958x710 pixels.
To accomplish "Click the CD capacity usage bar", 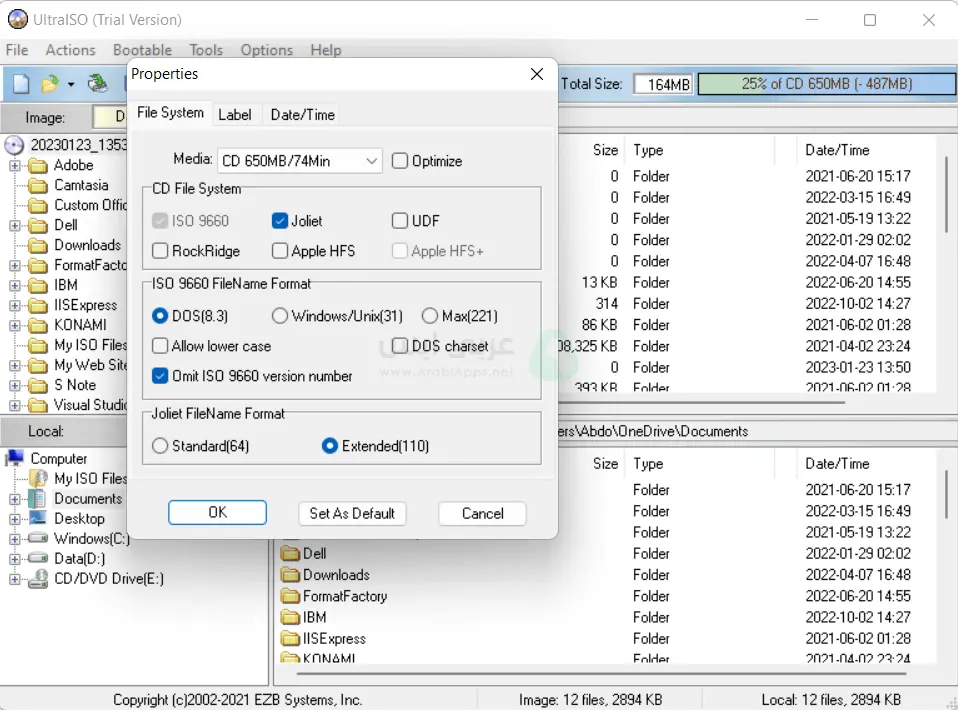I will click(825, 85).
